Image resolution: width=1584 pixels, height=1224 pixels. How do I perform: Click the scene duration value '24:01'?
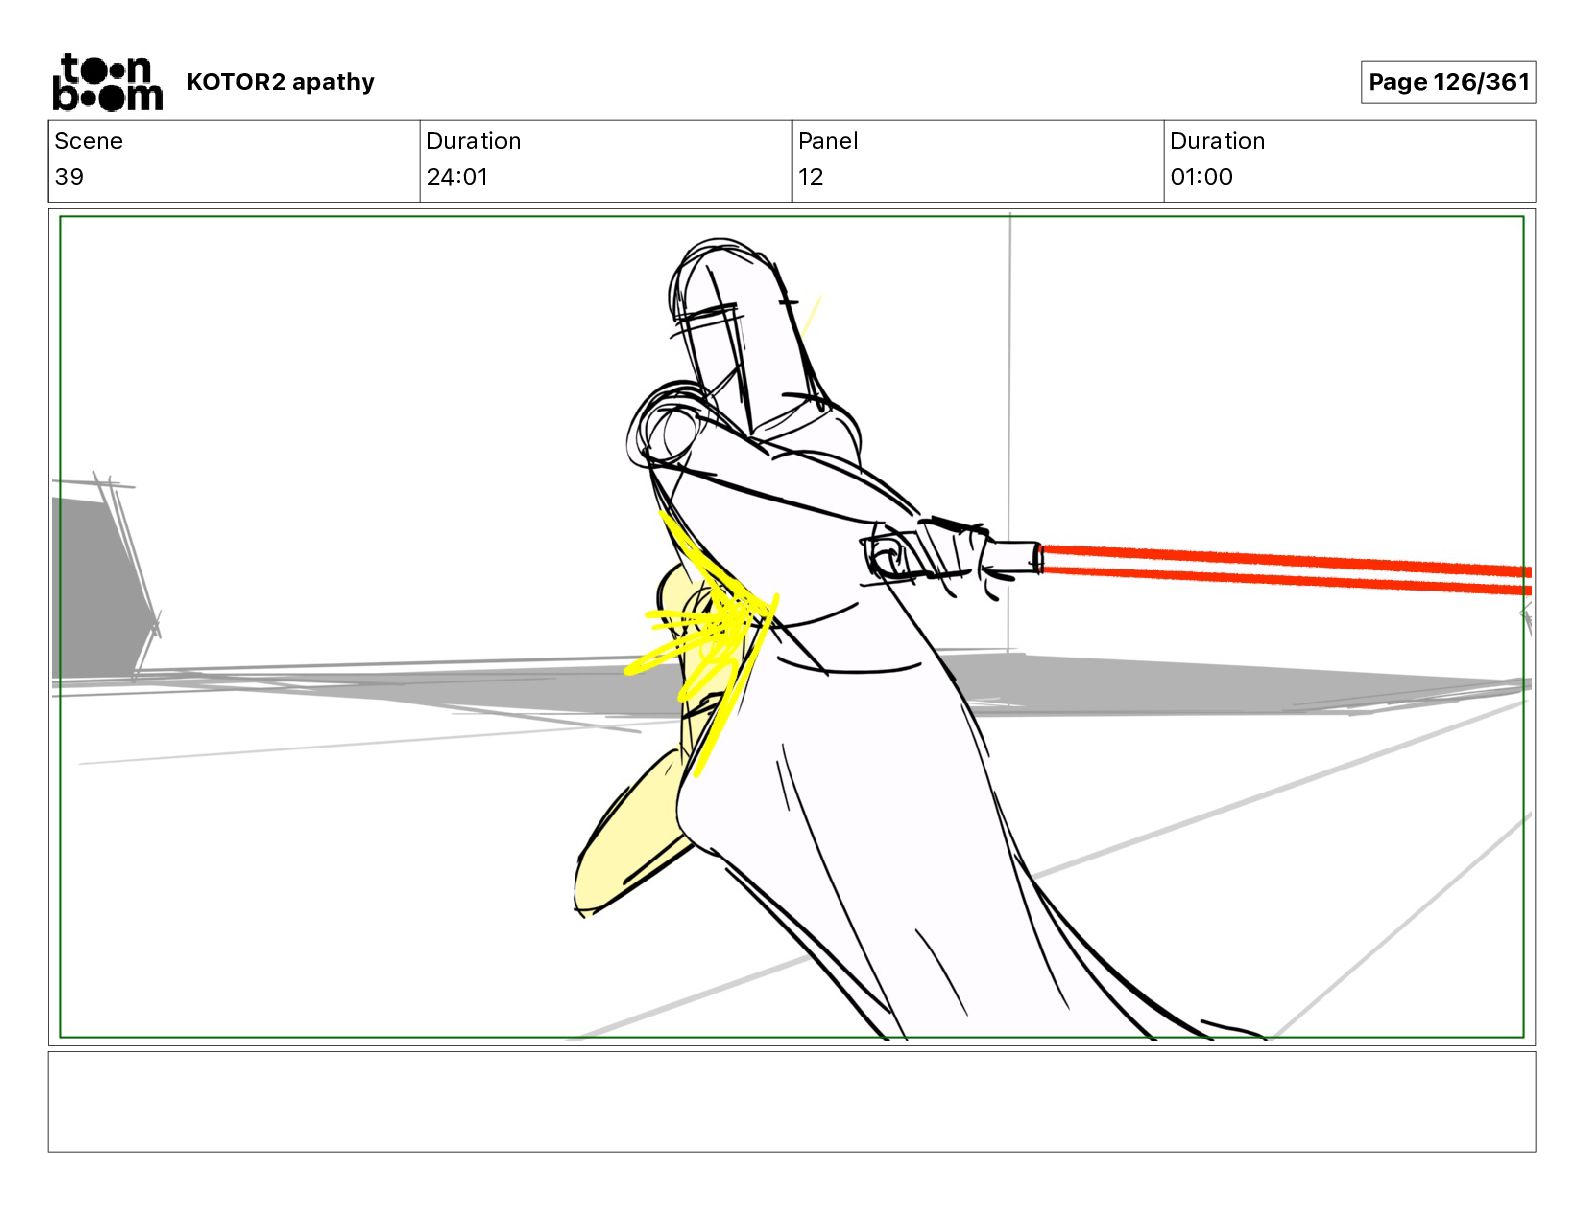[457, 177]
